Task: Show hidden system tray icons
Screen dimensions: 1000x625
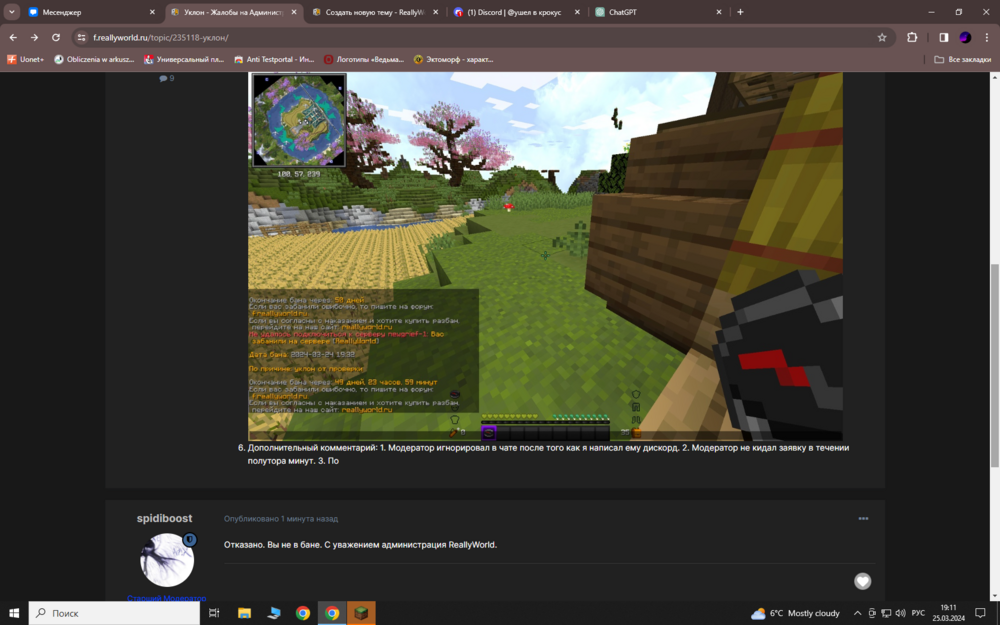Action: tap(857, 613)
